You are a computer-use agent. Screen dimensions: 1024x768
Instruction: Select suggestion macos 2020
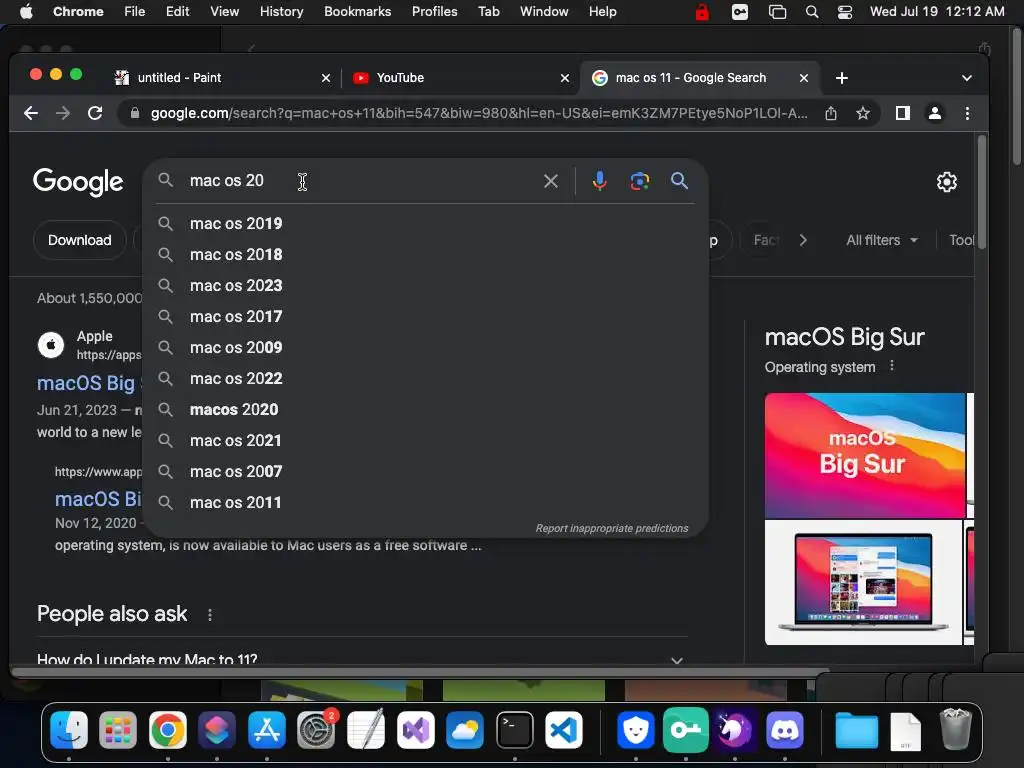(x=425, y=409)
